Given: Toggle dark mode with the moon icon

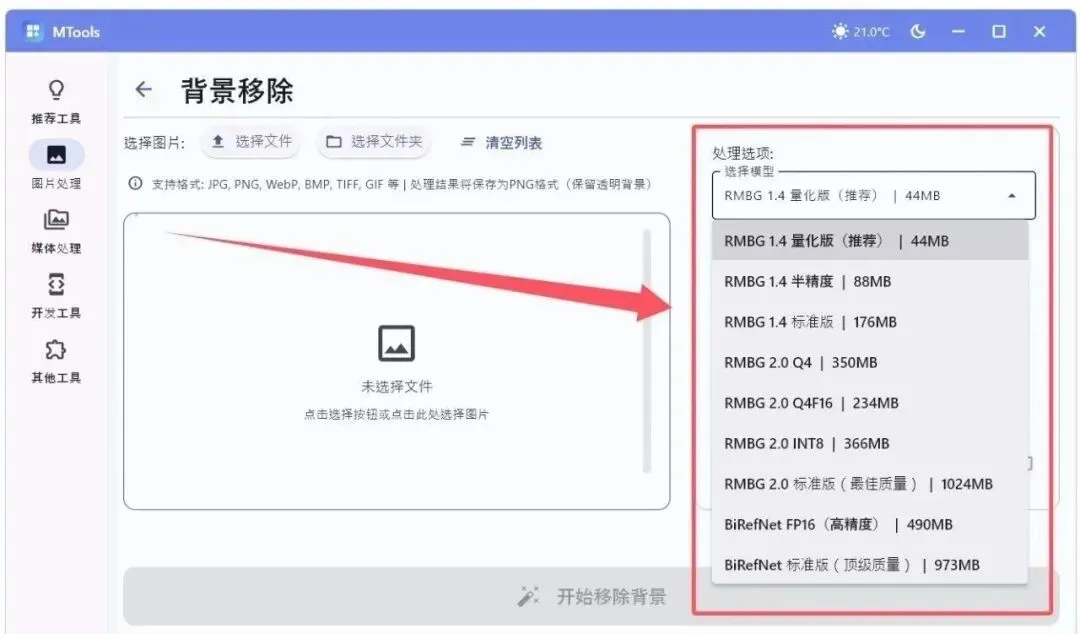Looking at the screenshot, I should click(x=917, y=32).
